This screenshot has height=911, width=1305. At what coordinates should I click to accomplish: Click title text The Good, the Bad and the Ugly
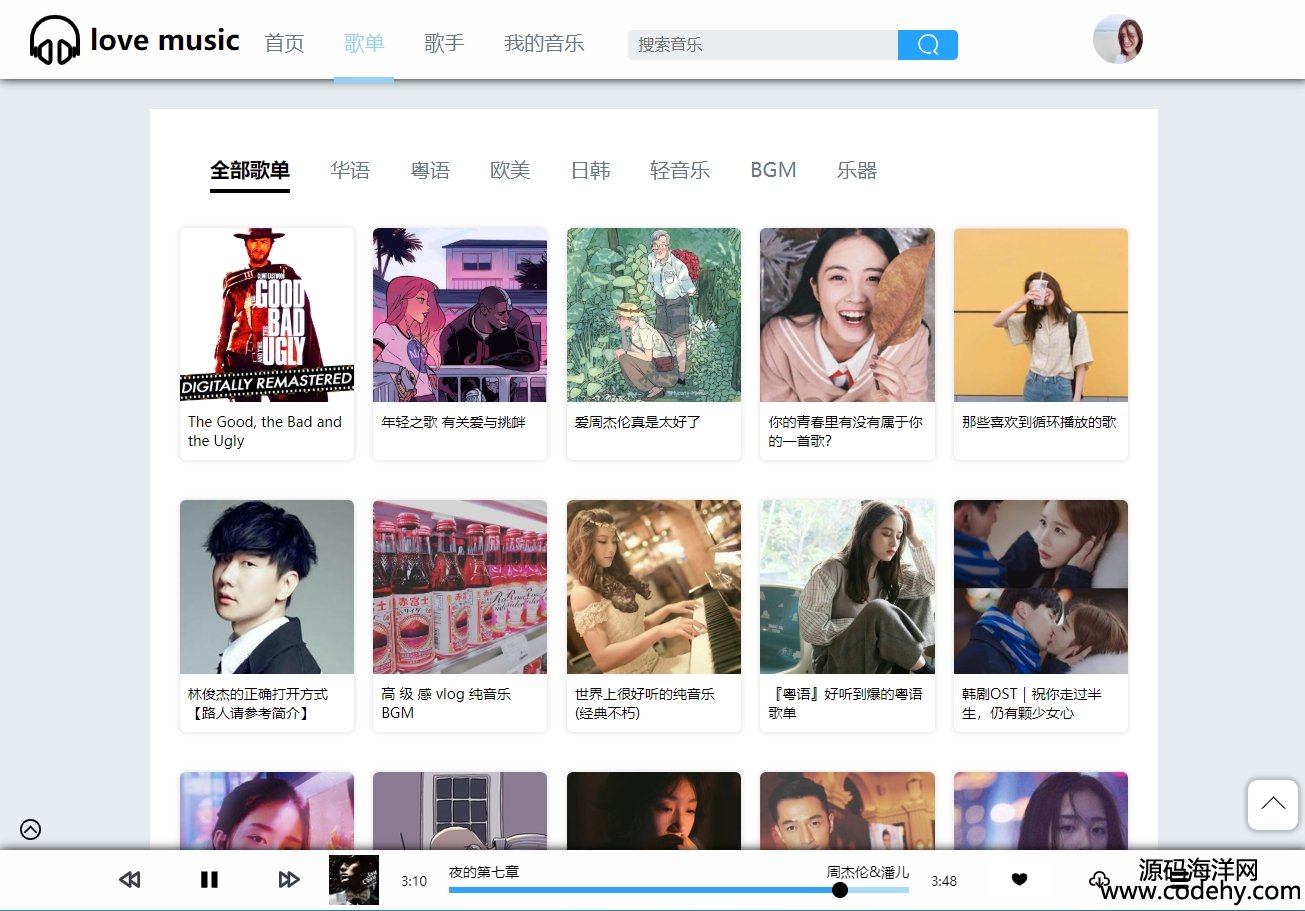point(265,431)
